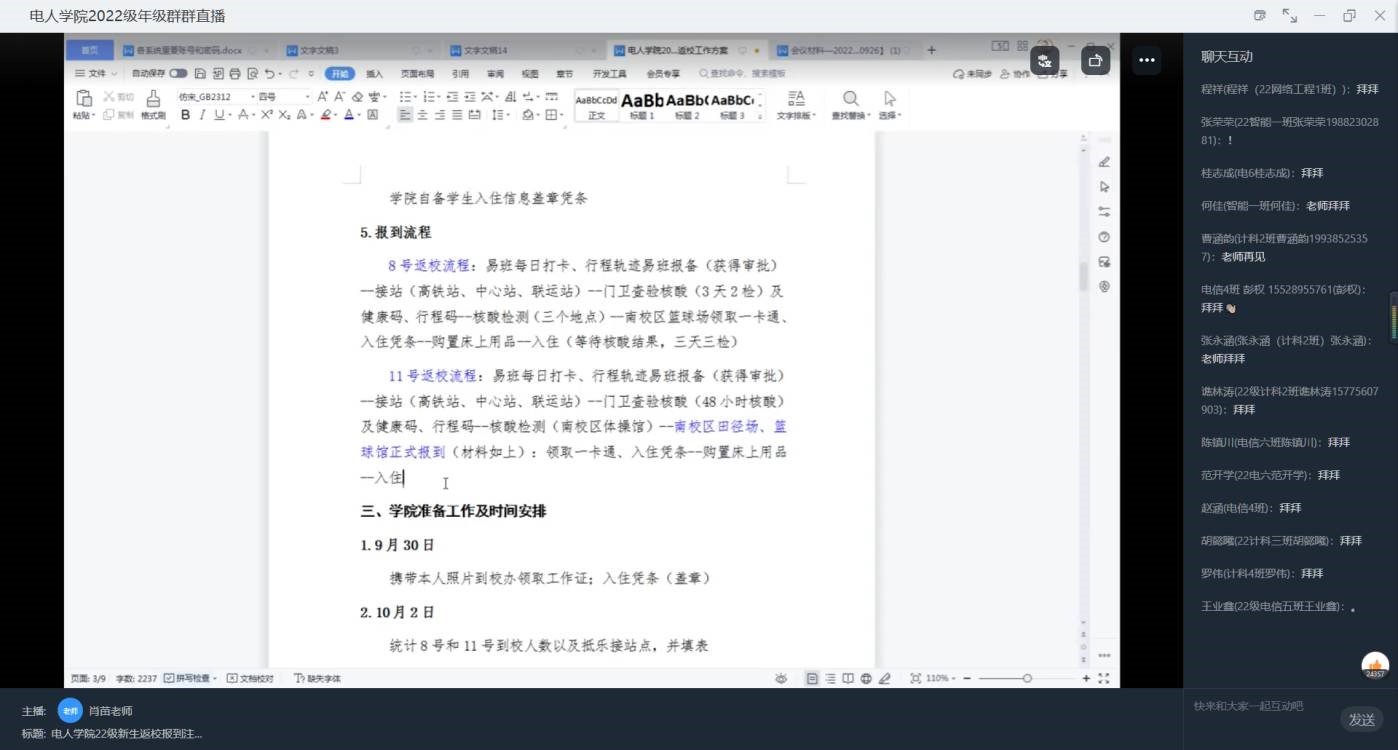1398x750 pixels.
Task: Switch to outline view in status bar
Action: click(830, 678)
